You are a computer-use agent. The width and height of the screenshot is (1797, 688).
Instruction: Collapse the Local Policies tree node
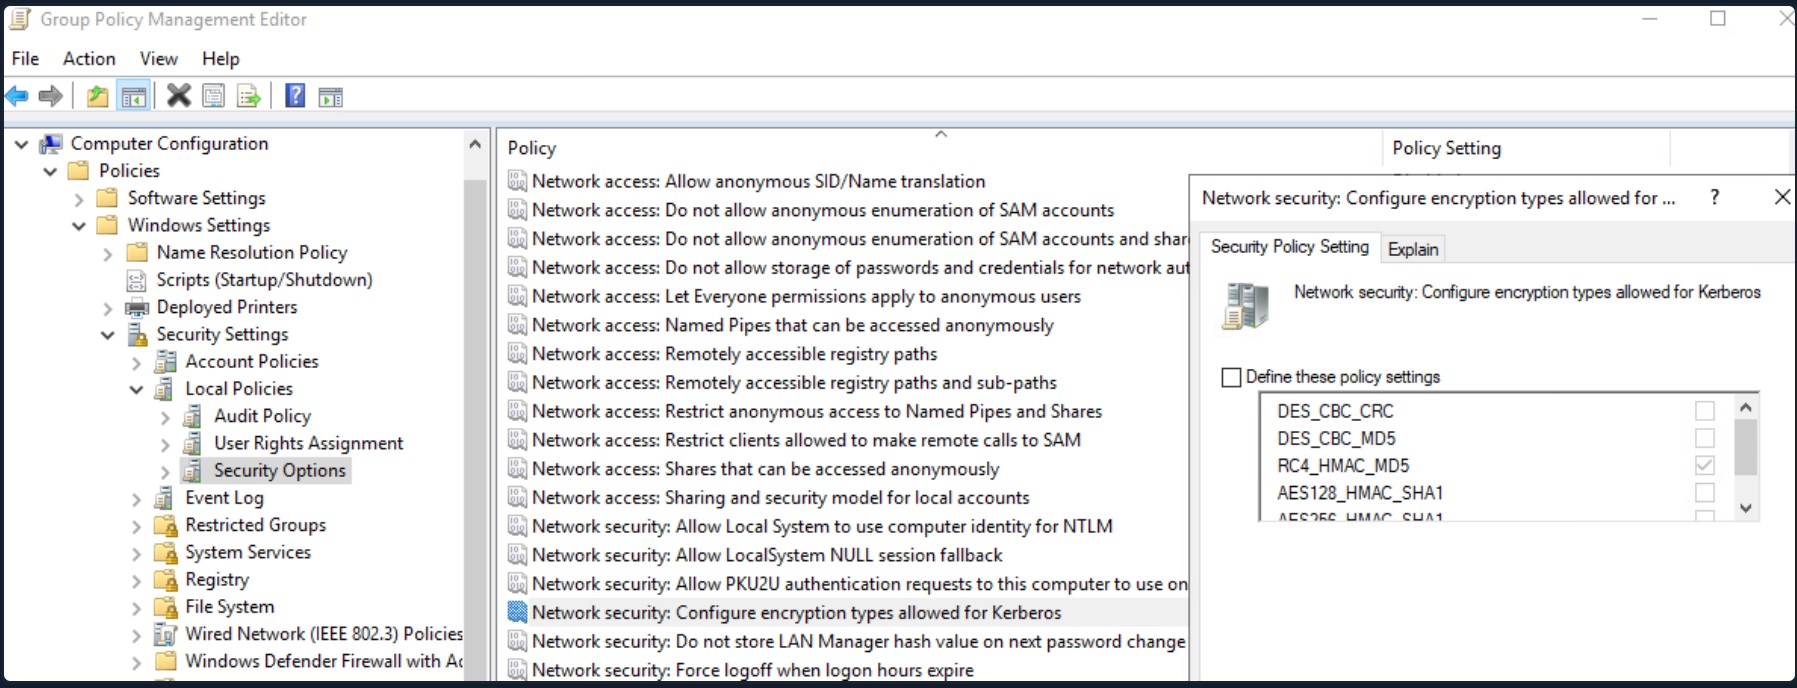tap(136, 389)
